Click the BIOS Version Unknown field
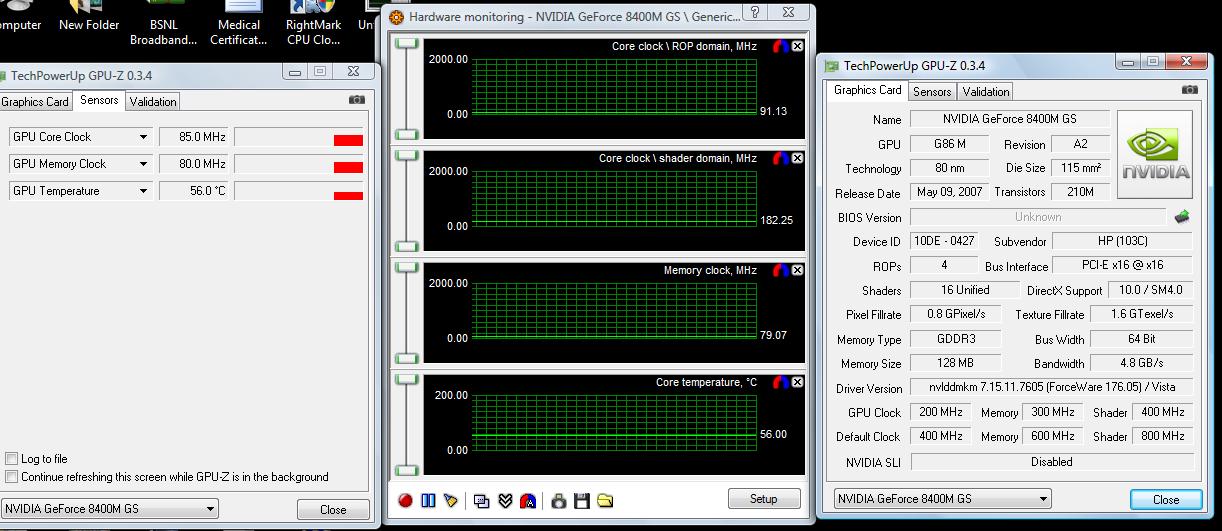 1038,217
